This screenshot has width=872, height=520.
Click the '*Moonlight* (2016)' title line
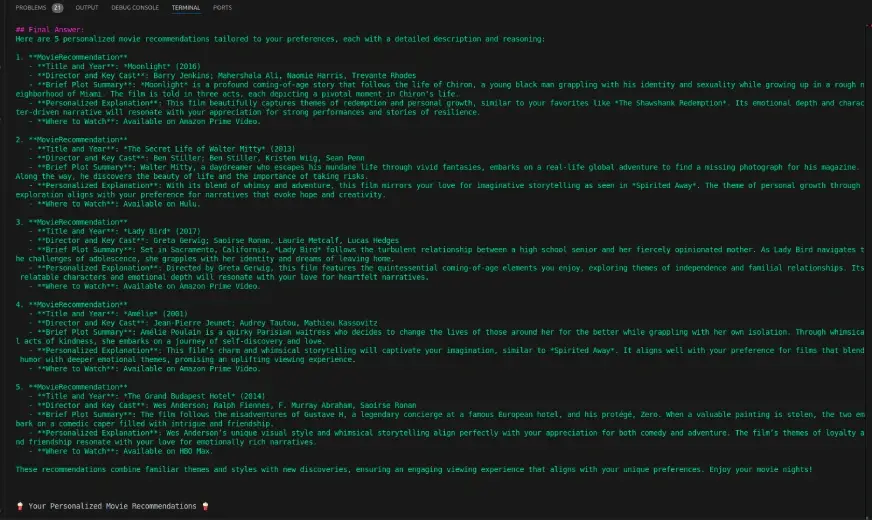(x=115, y=66)
